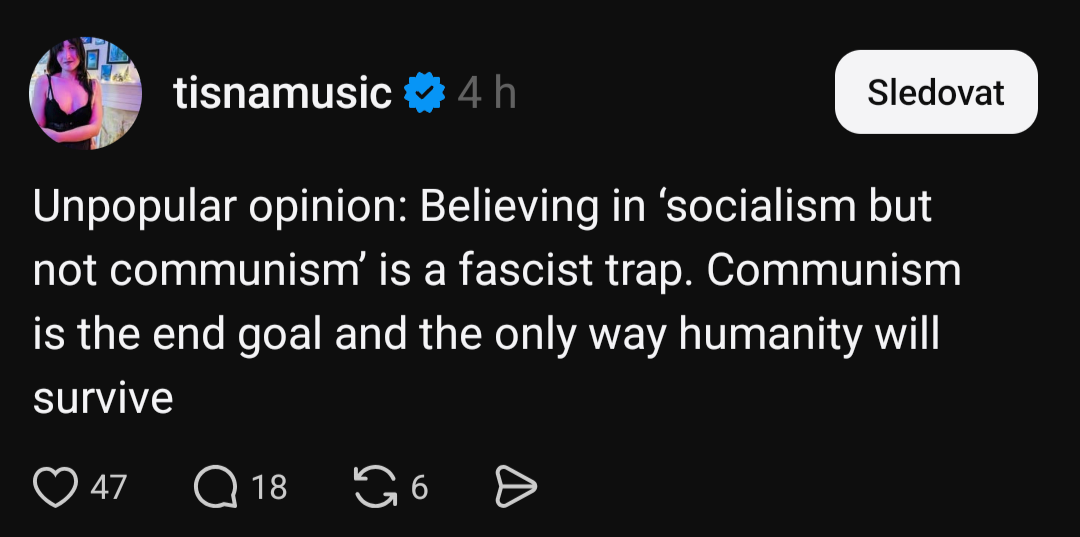Click the 4 h post timestamp
This screenshot has width=1080, height=537.
(486, 93)
